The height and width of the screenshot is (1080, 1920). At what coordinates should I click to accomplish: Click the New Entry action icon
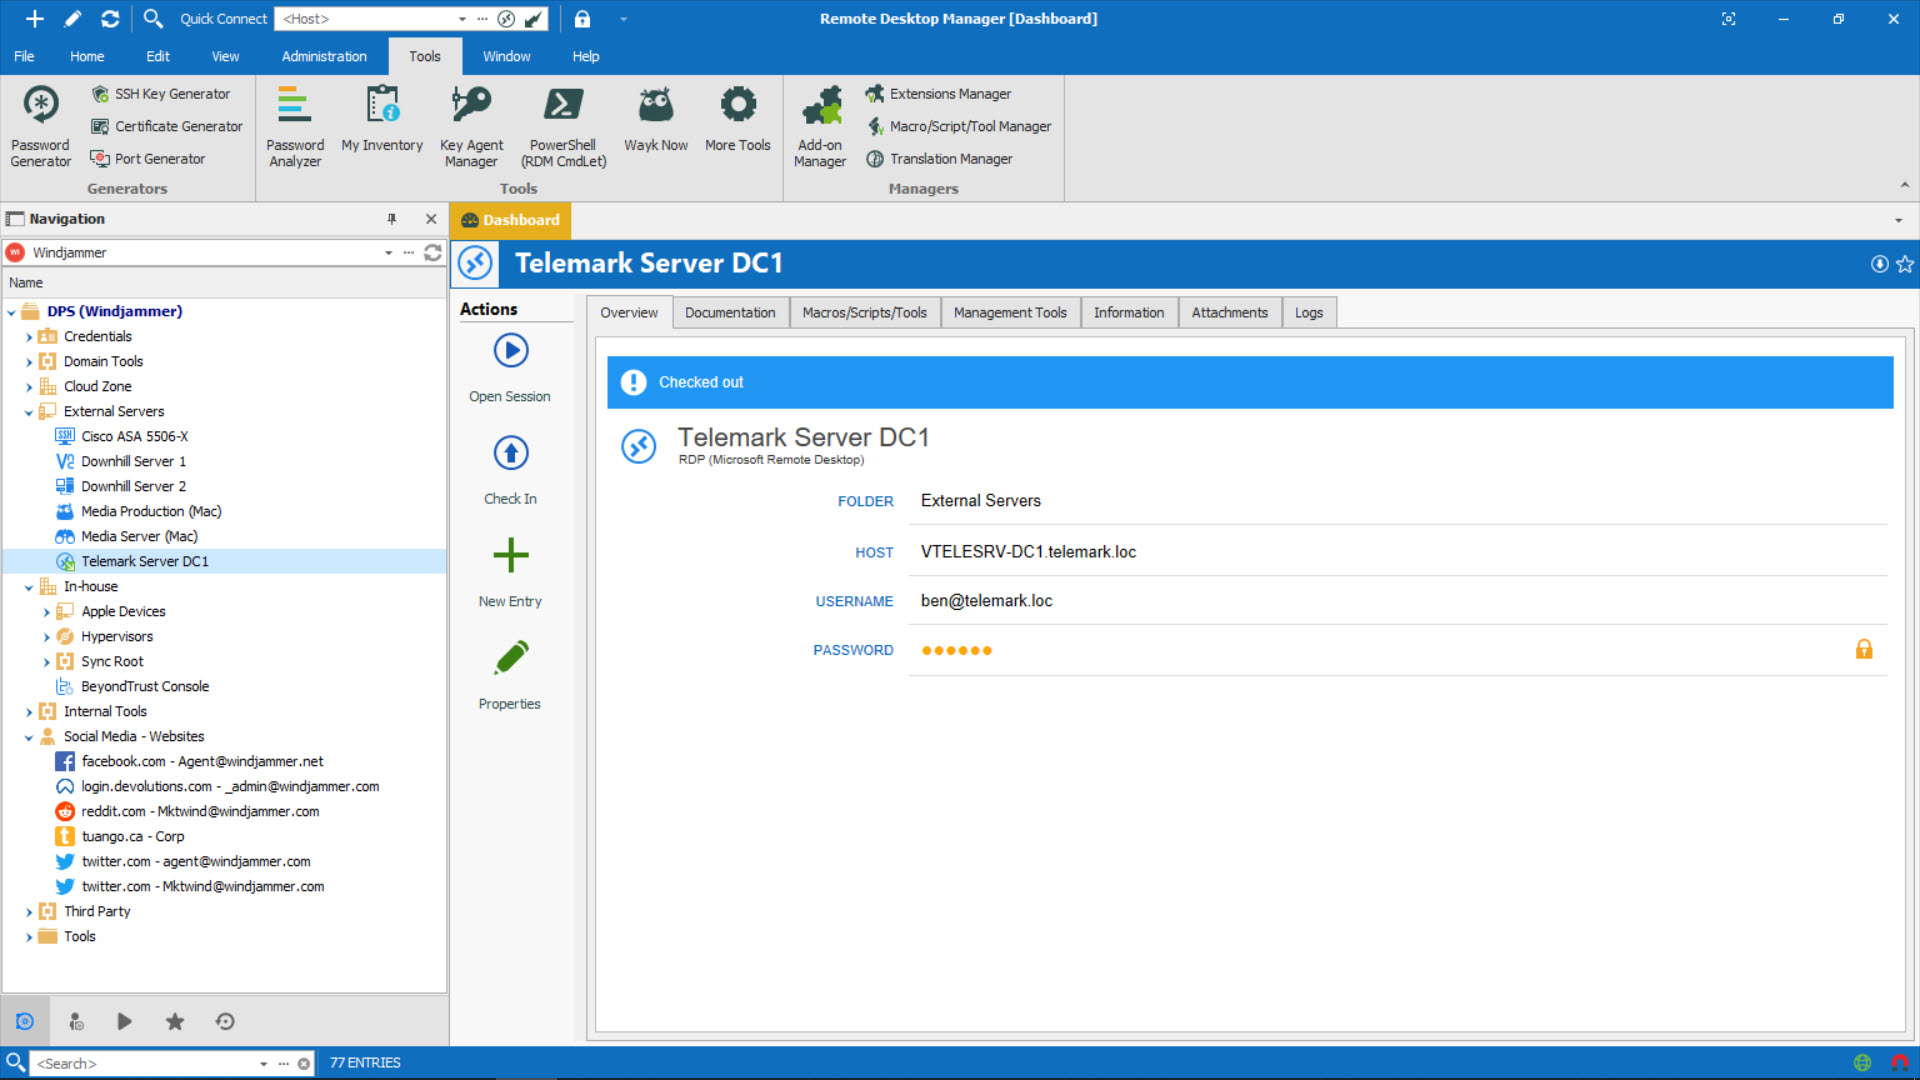point(510,555)
